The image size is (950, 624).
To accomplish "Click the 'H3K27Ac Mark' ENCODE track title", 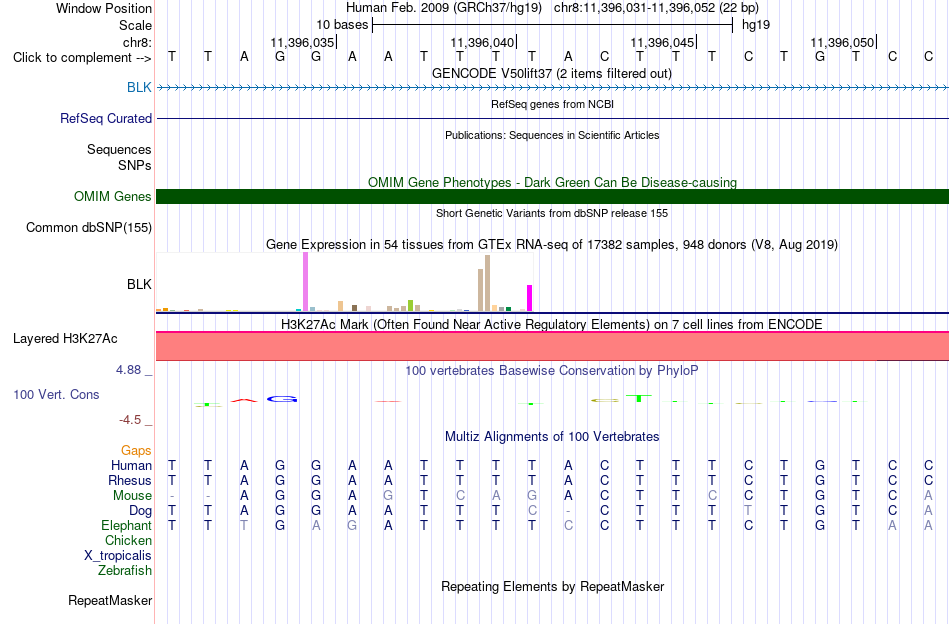I will pos(552,325).
